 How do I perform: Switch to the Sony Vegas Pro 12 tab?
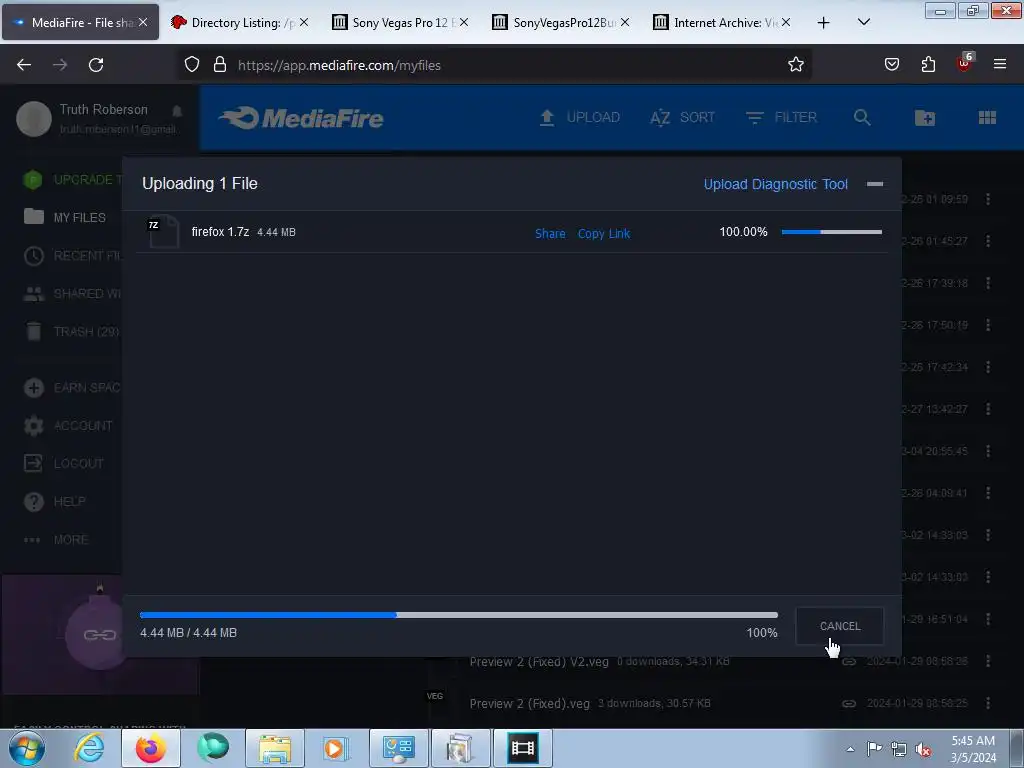pyautogui.click(x=400, y=22)
